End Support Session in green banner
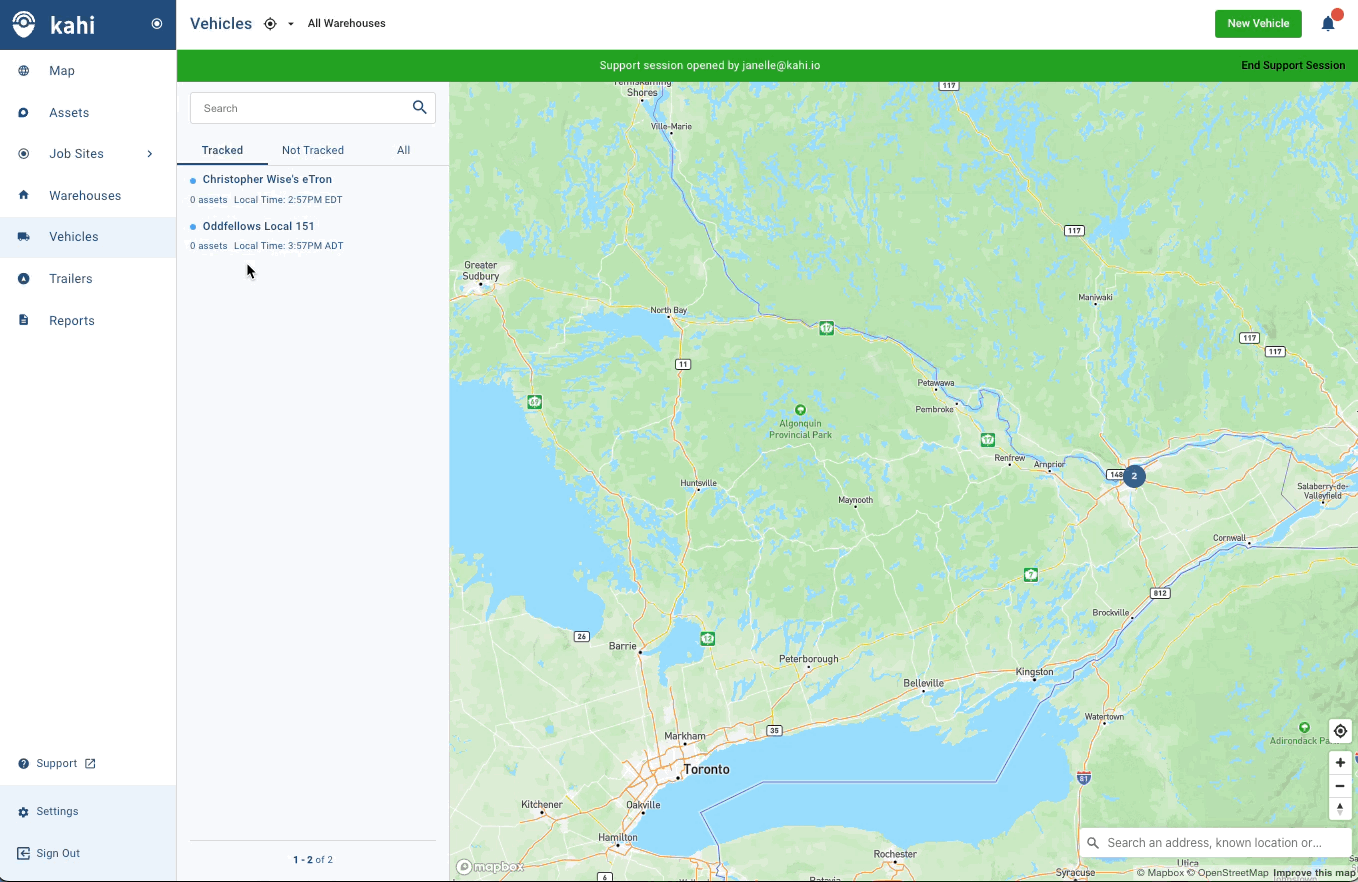 pos(1293,66)
